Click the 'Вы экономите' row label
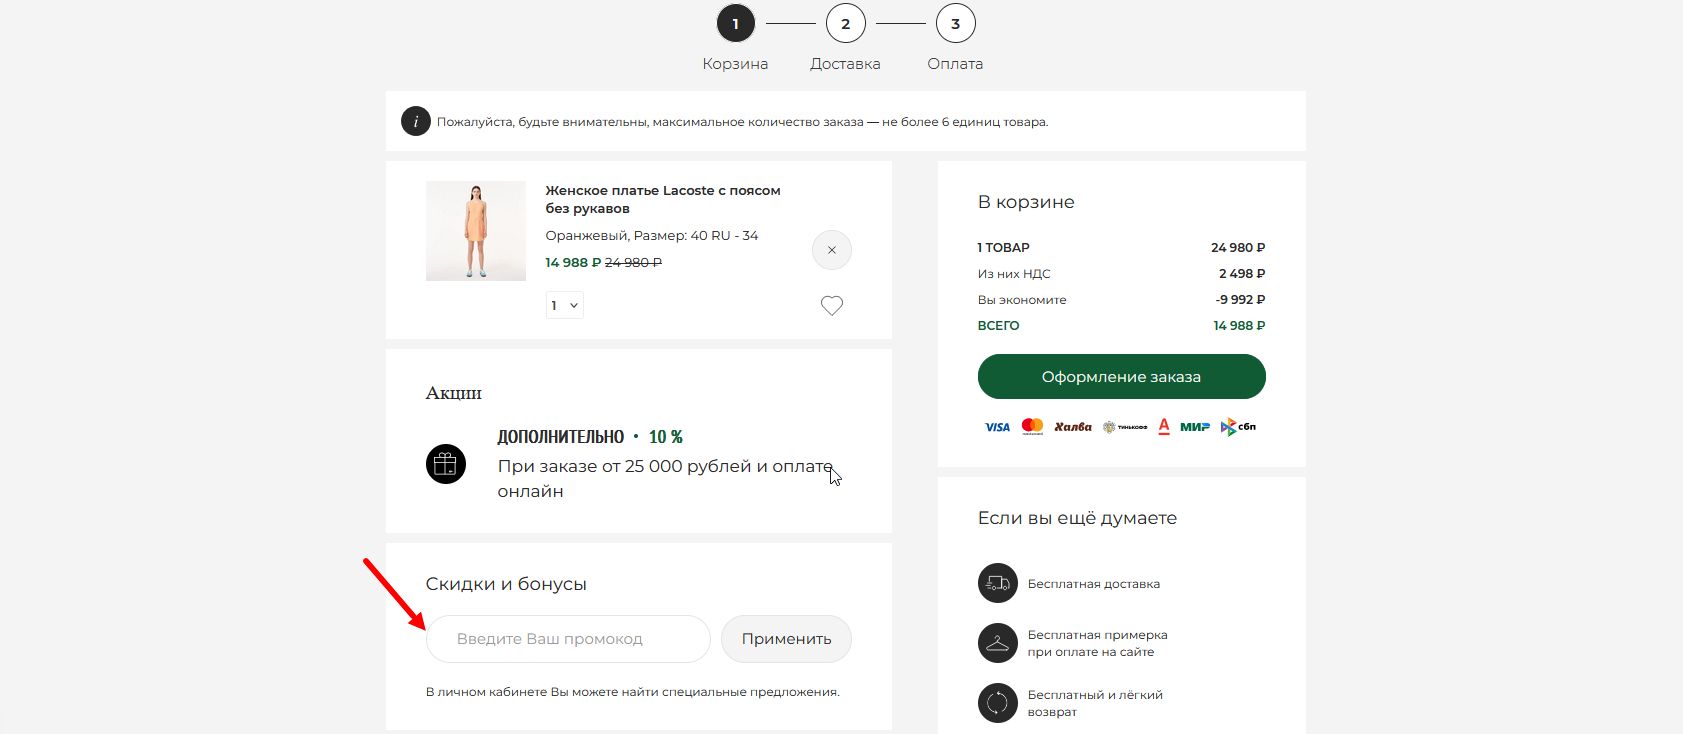 pos(1022,300)
